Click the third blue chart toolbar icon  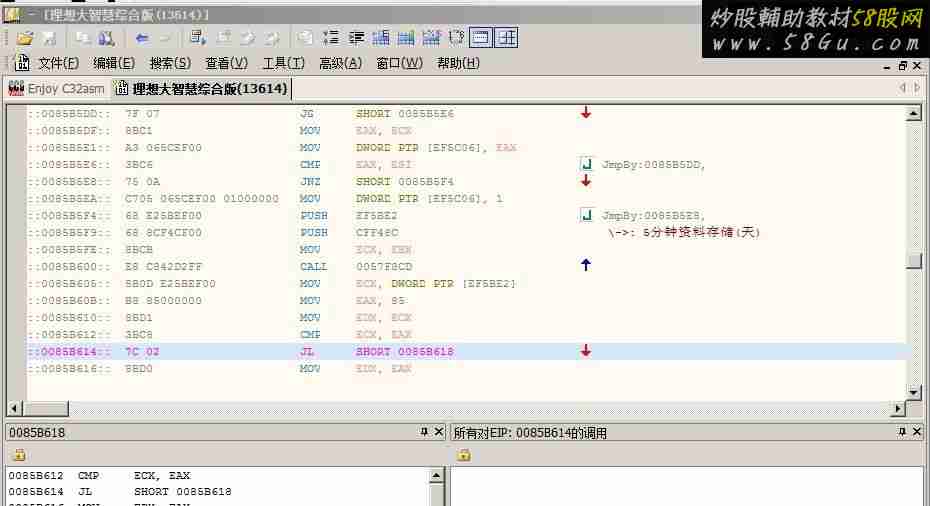click(431, 38)
